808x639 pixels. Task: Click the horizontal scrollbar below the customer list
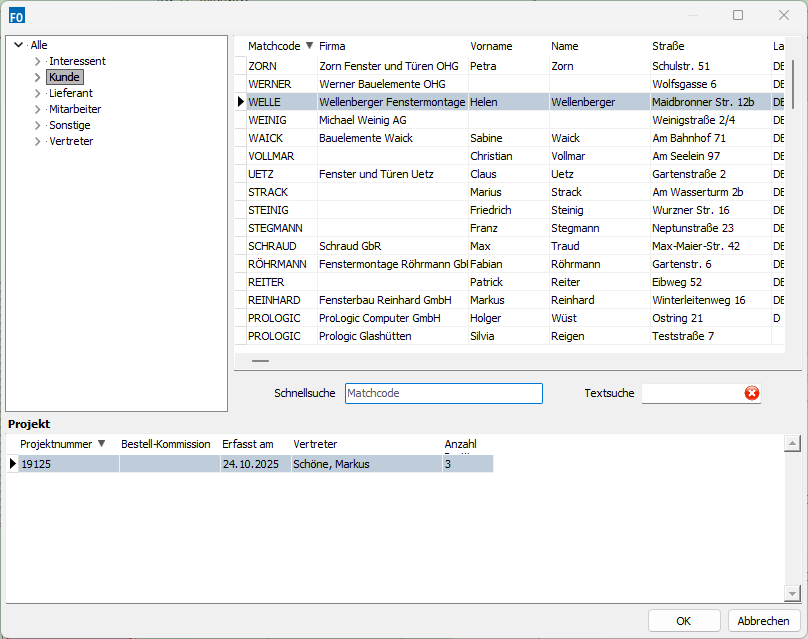260,360
